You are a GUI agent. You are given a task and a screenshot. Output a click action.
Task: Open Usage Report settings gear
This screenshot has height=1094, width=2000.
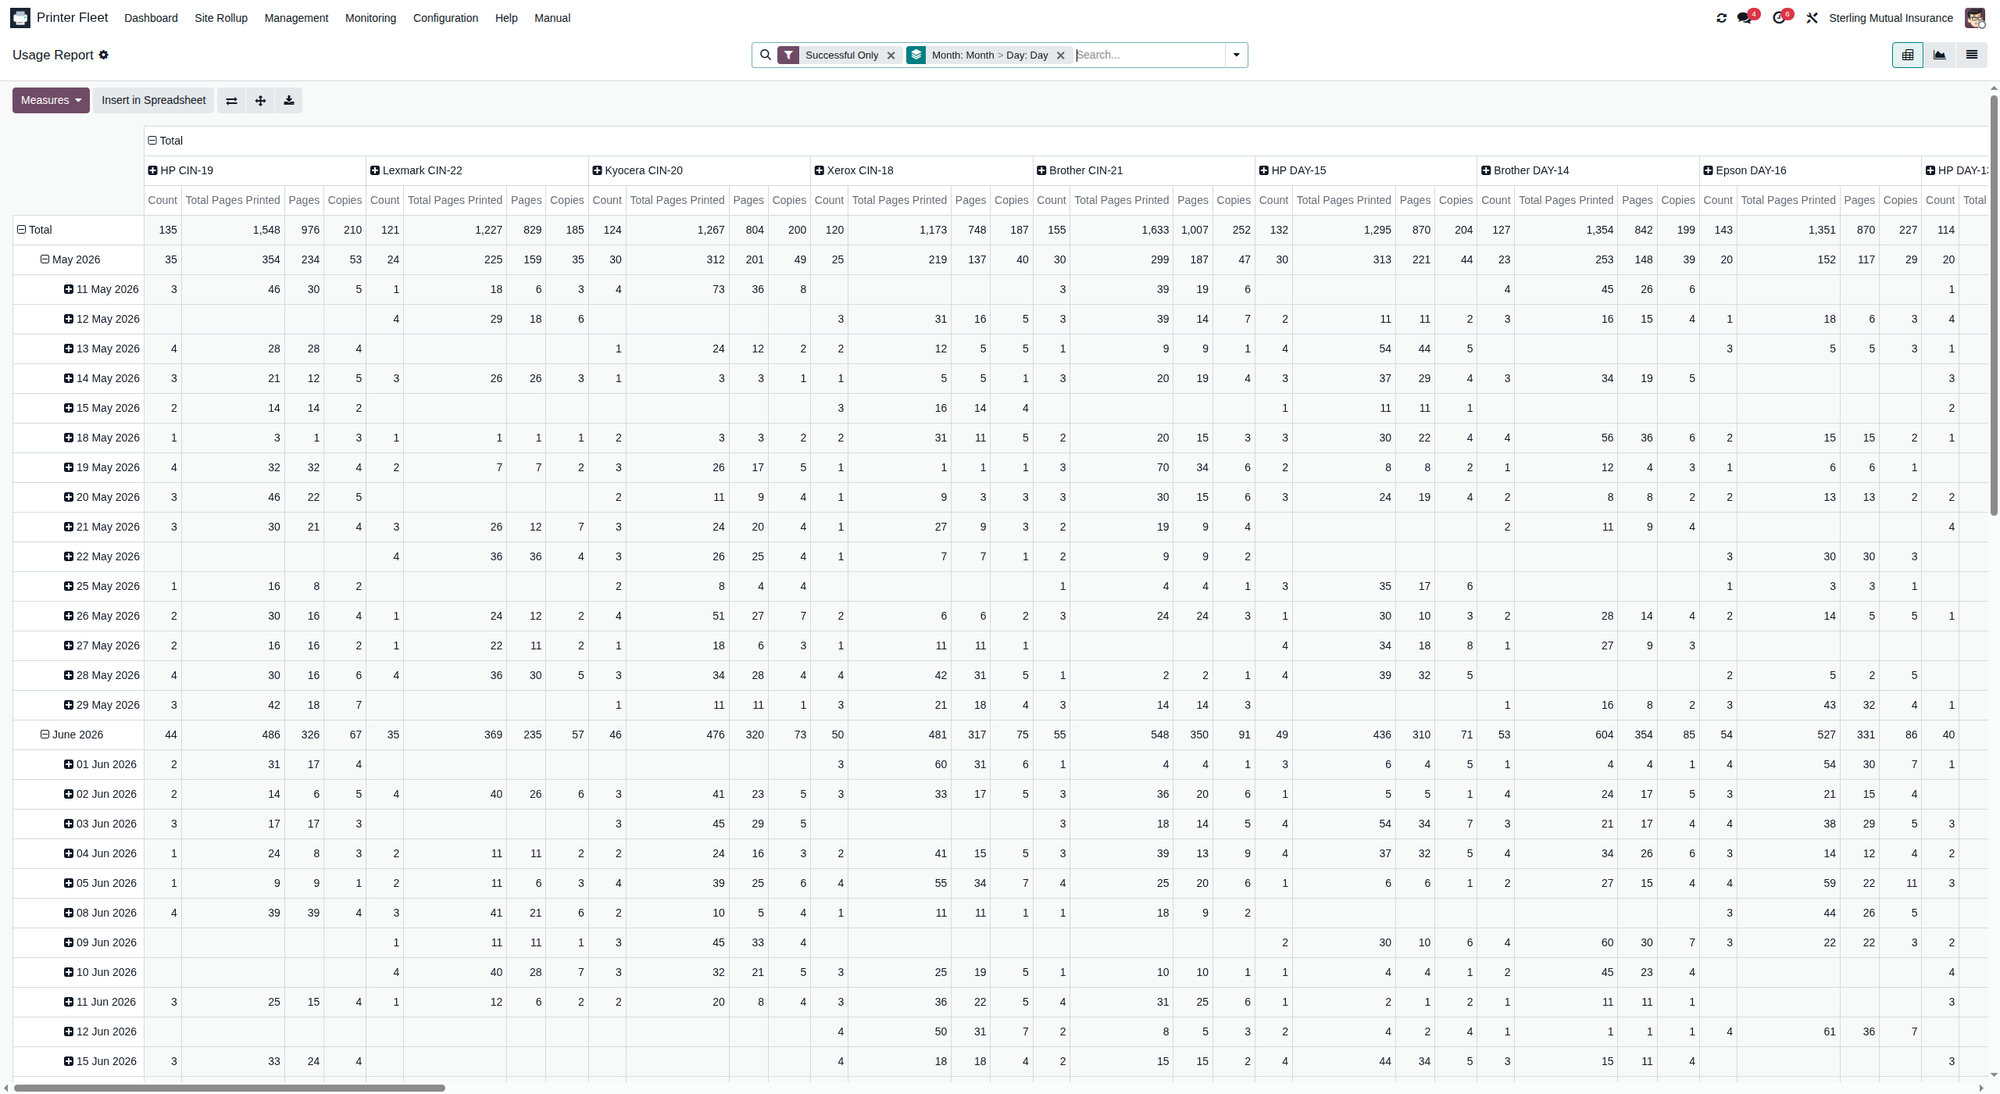[x=104, y=55]
